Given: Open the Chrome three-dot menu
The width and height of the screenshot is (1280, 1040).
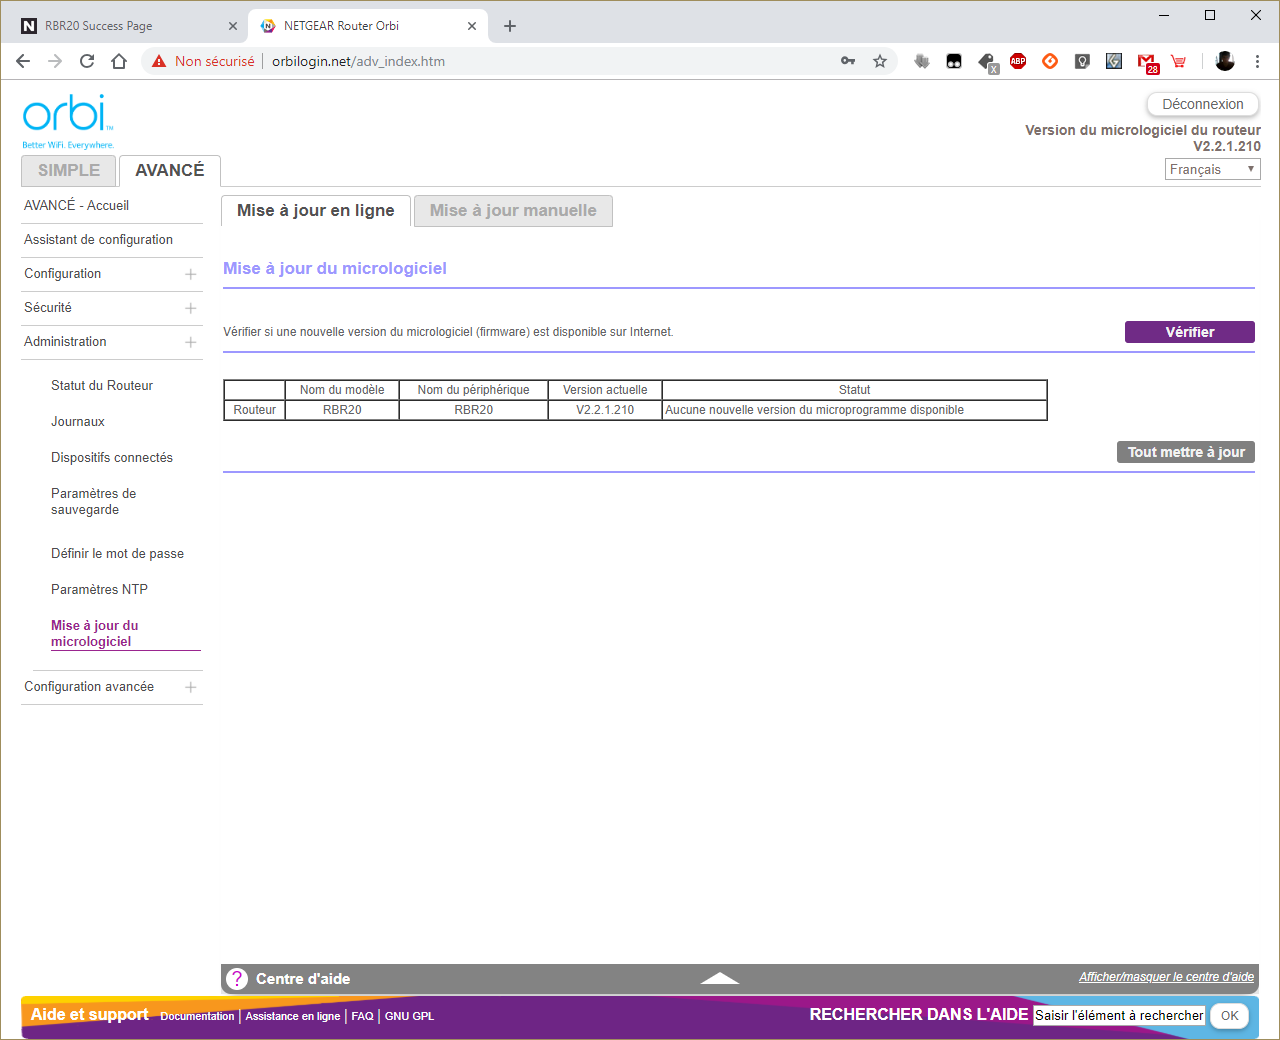Looking at the screenshot, I should [x=1257, y=61].
